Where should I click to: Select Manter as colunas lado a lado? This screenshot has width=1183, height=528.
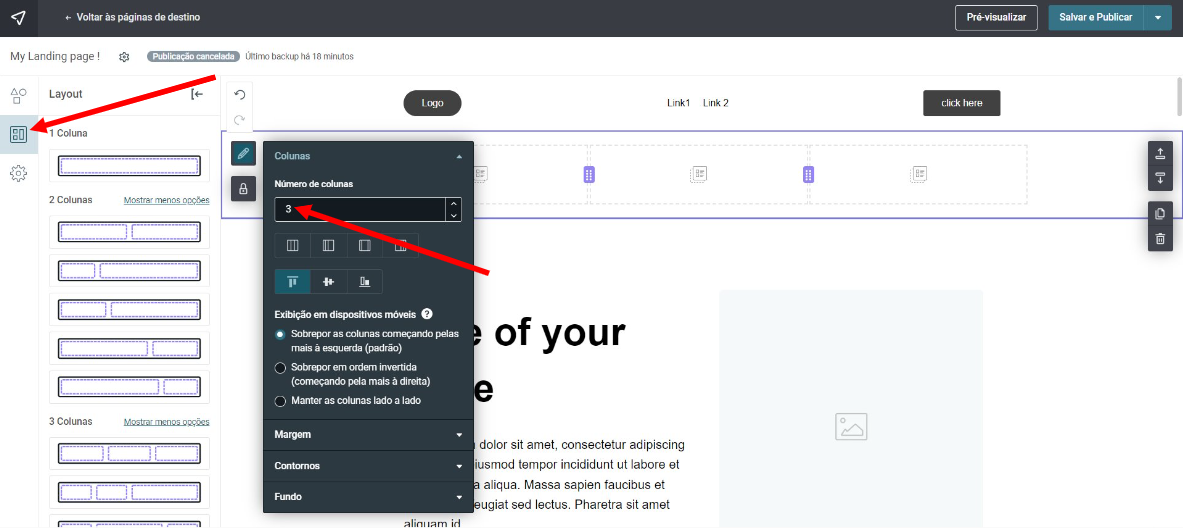280,401
